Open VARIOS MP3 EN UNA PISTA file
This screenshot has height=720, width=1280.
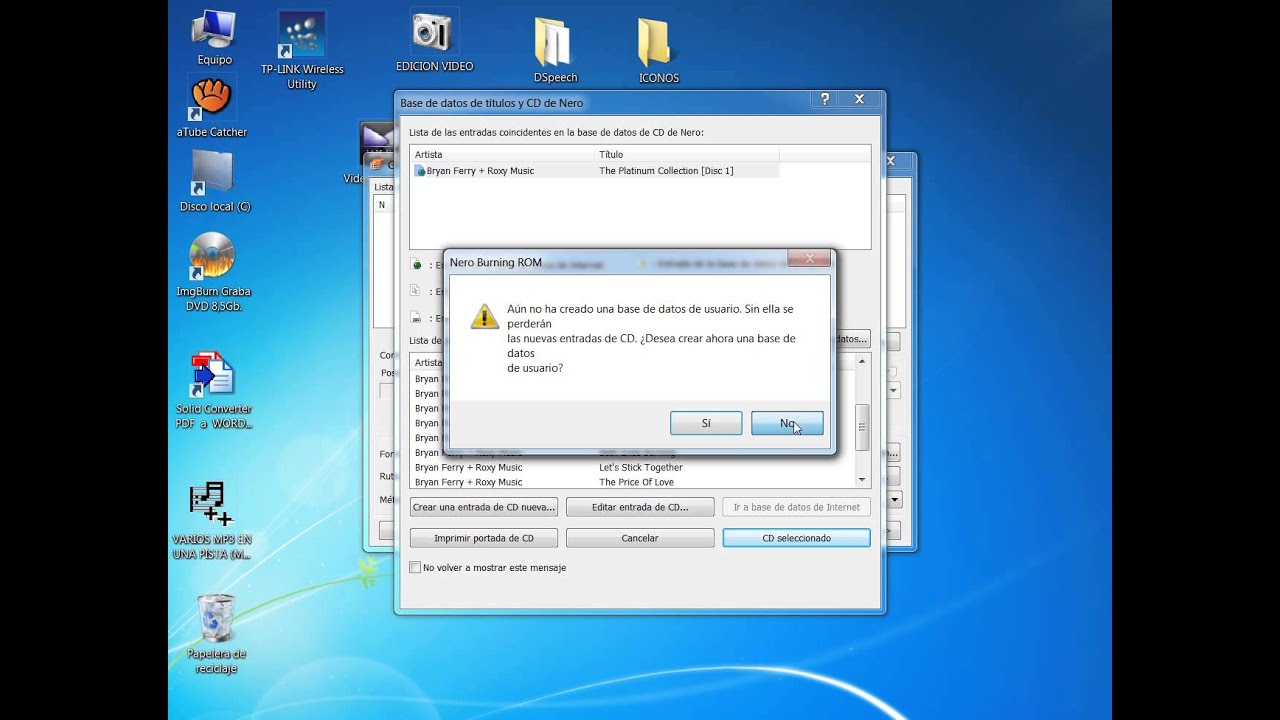[x=212, y=520]
